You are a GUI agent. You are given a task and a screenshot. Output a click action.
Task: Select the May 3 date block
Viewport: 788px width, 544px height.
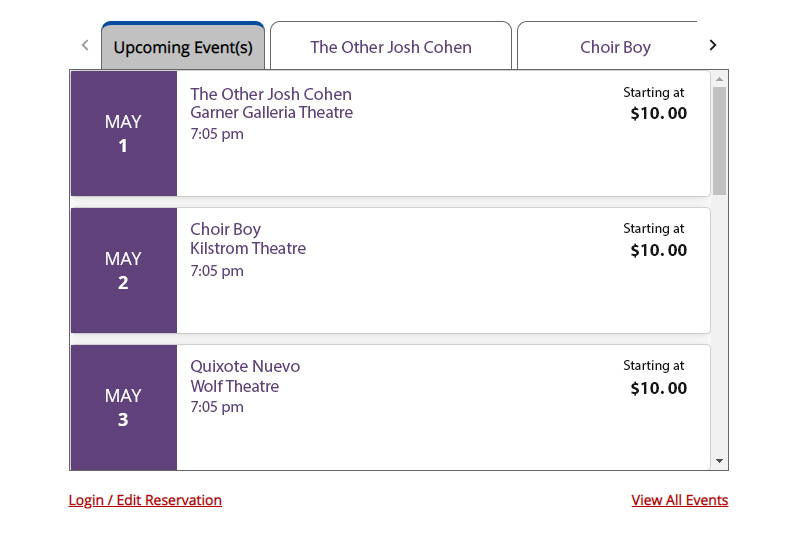coord(123,407)
